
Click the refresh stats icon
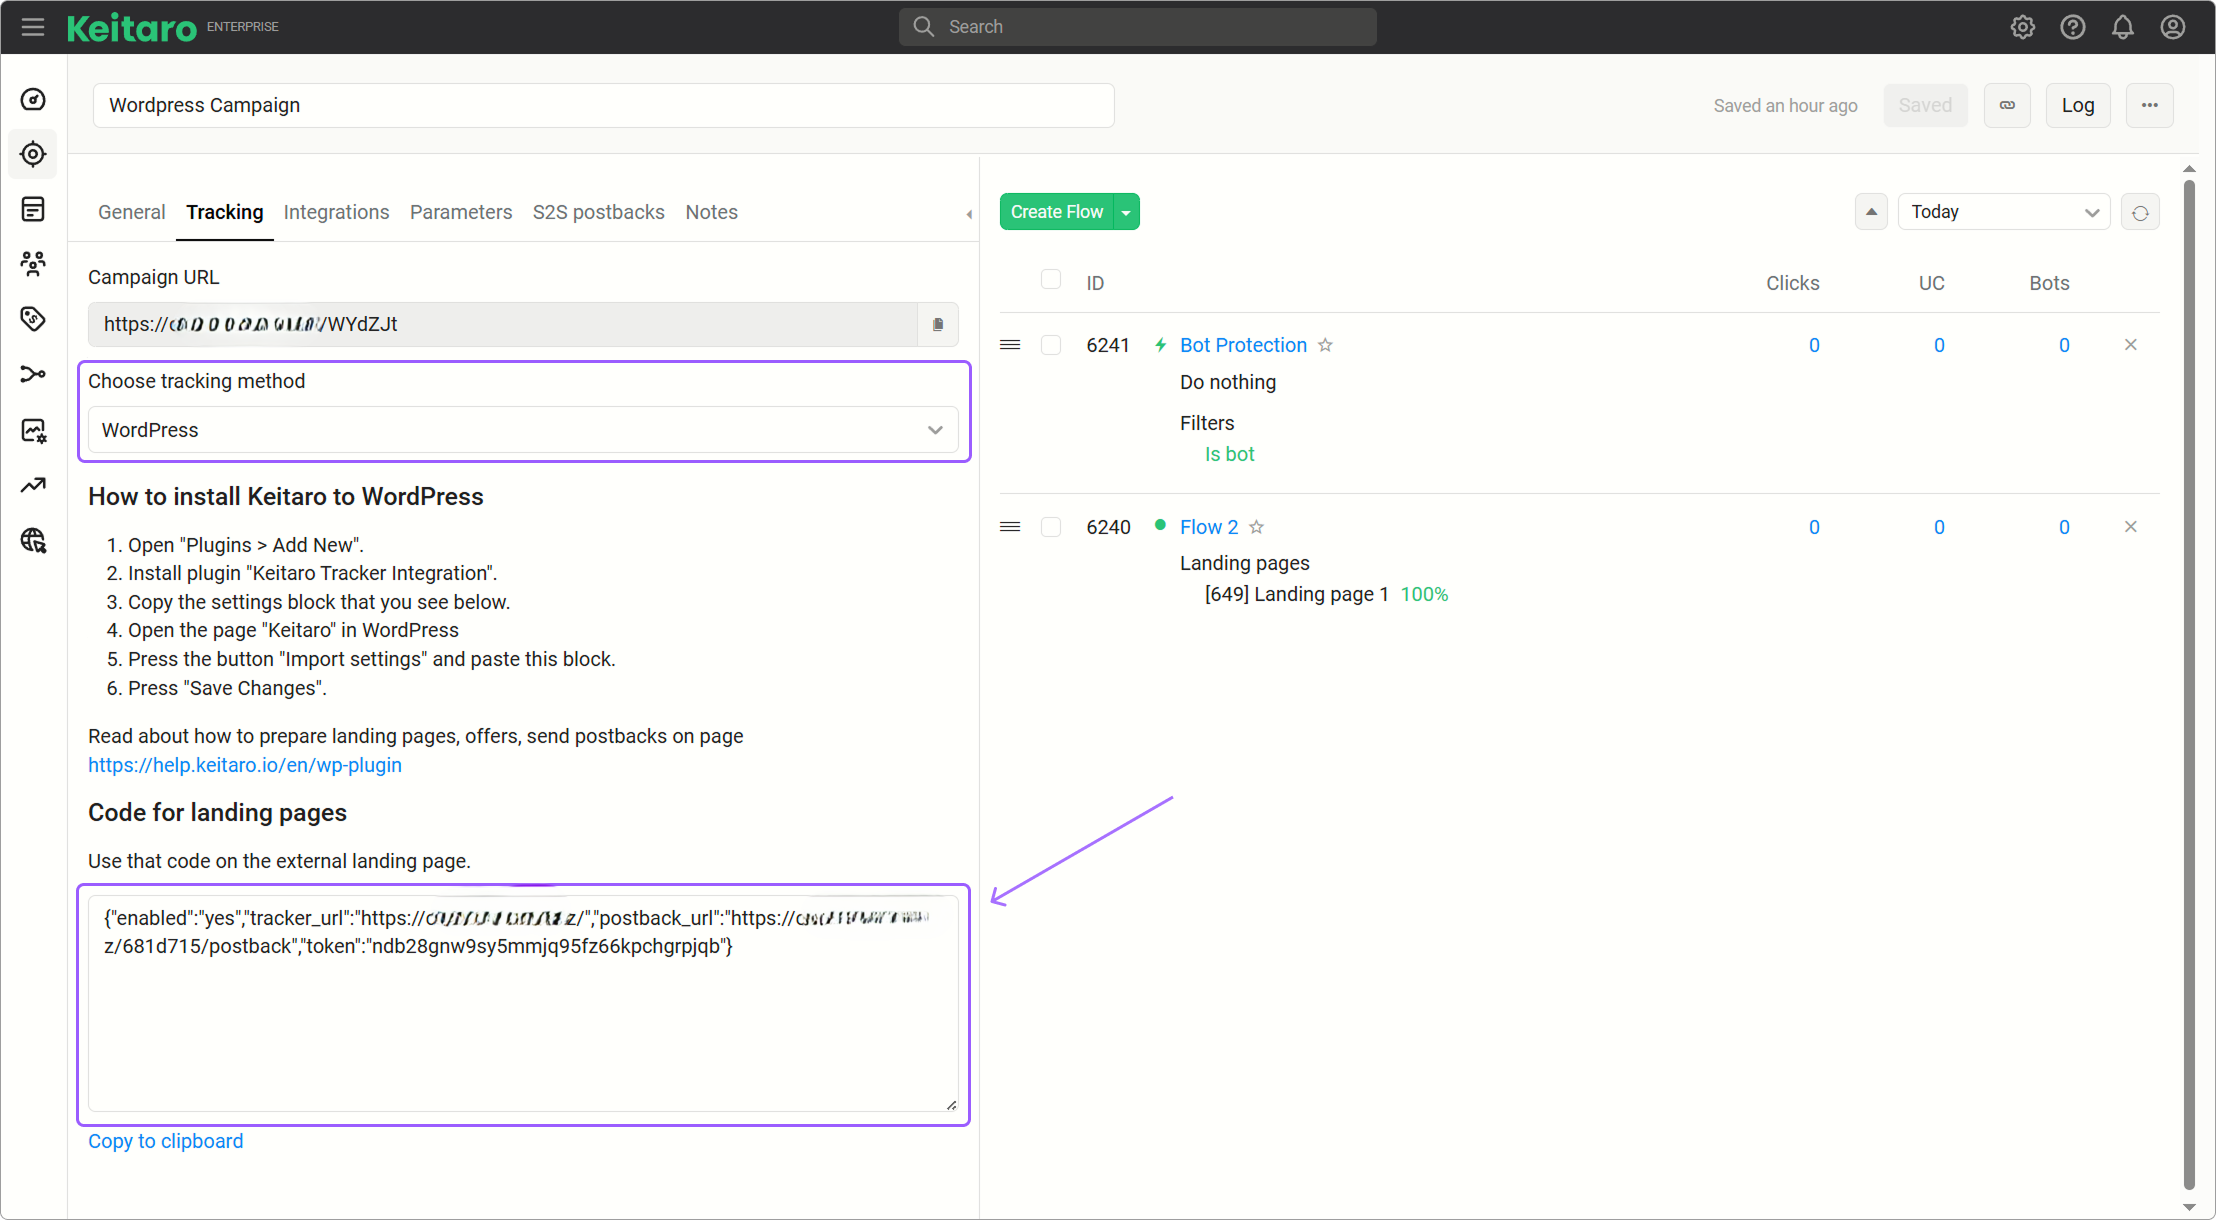coord(2140,212)
